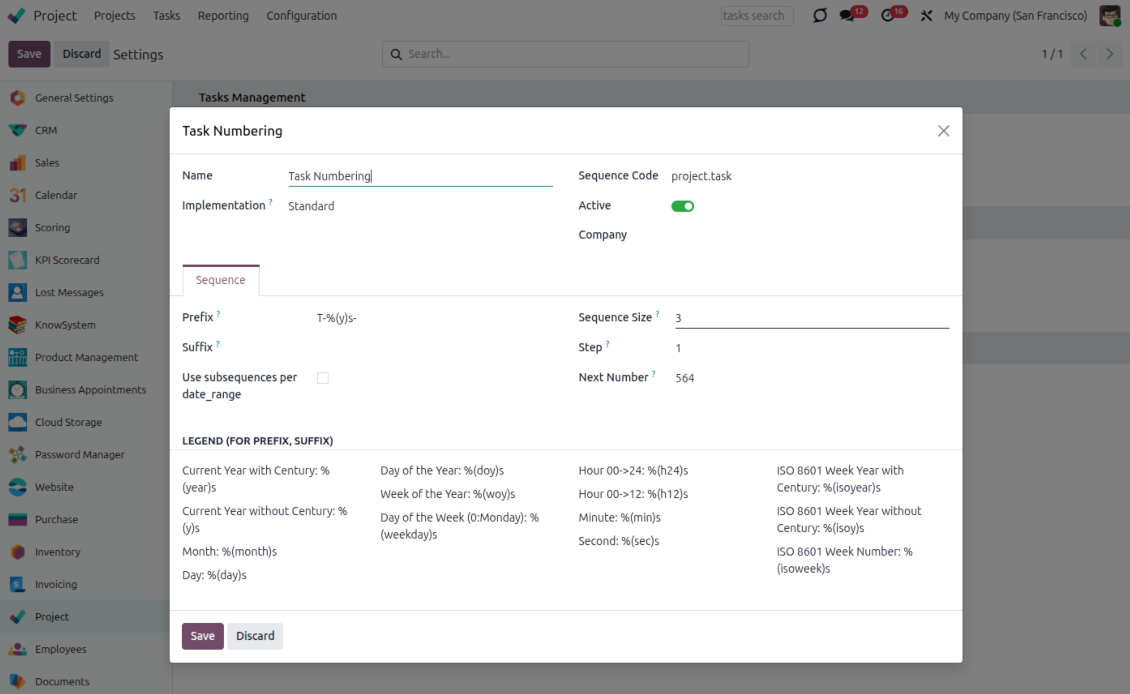Open the activities clock icon
Viewport: 1130px width, 694px height.
click(x=887, y=16)
